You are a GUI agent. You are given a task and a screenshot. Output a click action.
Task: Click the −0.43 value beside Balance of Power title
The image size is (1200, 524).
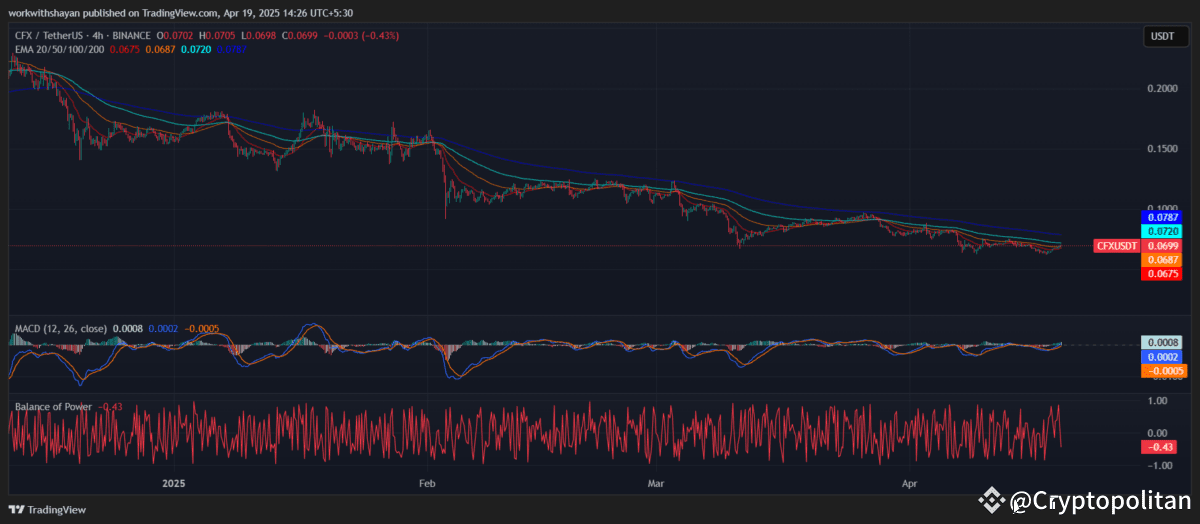[x=109, y=406]
